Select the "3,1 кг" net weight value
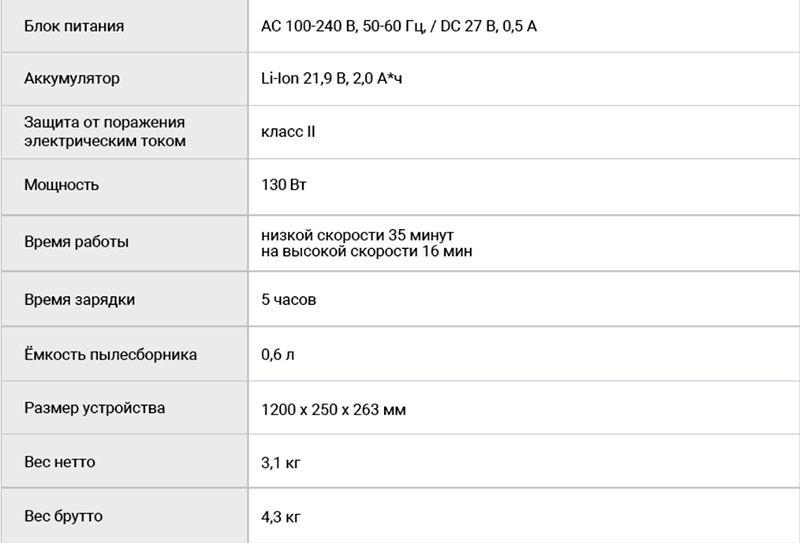800x543 pixels. tap(281, 464)
